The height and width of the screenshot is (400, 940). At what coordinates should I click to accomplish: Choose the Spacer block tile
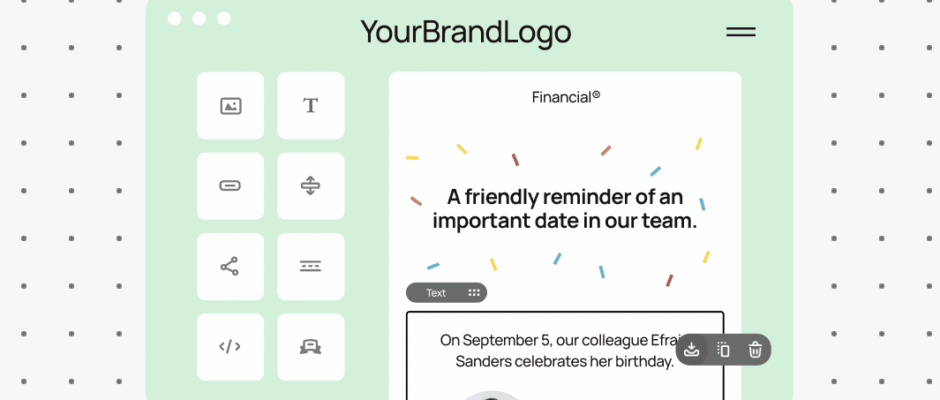(x=310, y=186)
